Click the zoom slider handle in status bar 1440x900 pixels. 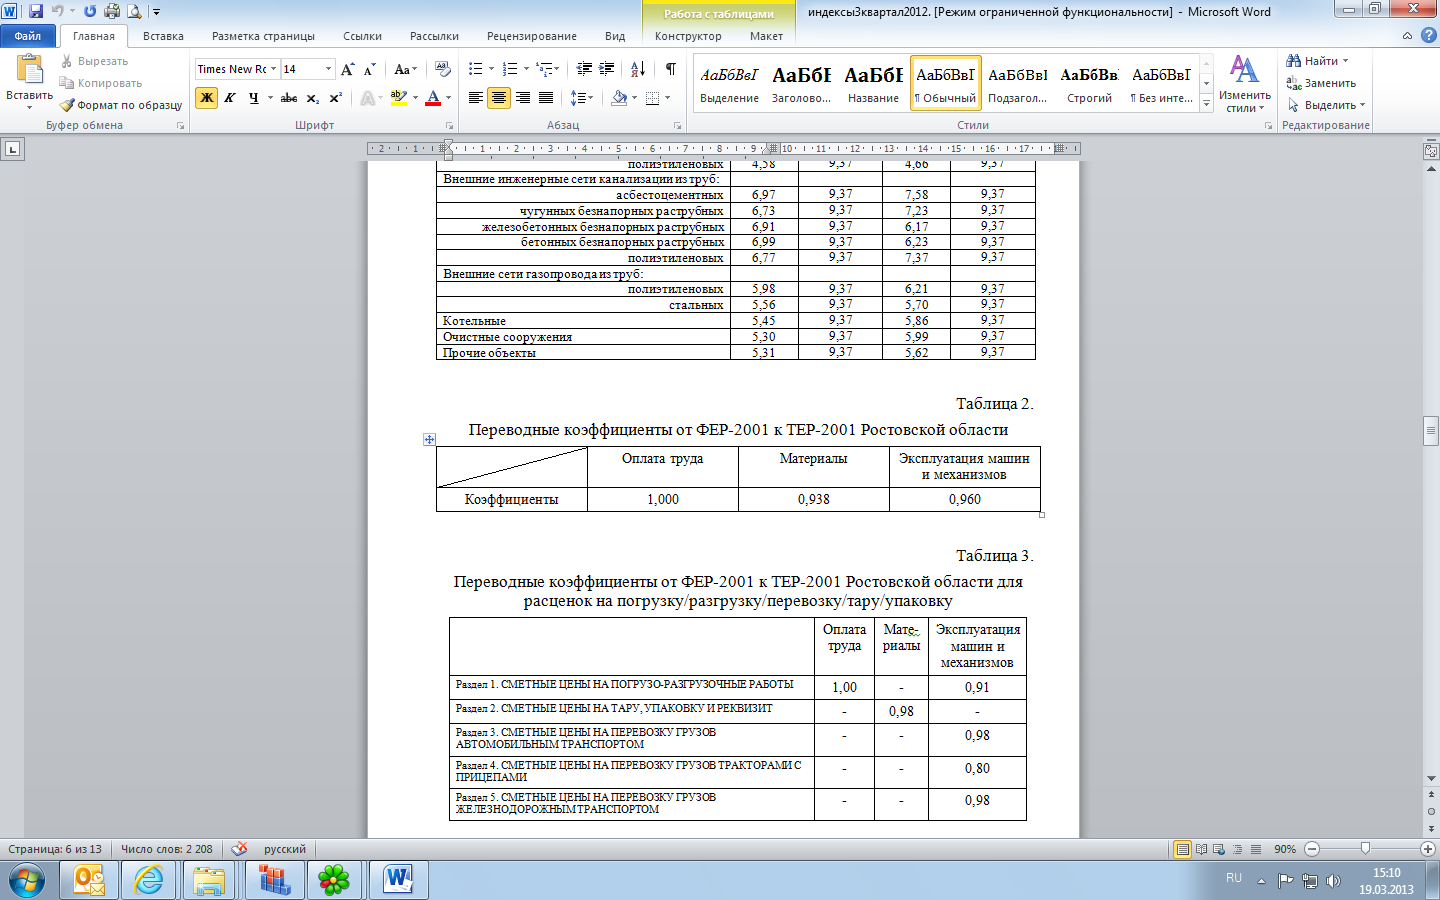(x=1365, y=848)
